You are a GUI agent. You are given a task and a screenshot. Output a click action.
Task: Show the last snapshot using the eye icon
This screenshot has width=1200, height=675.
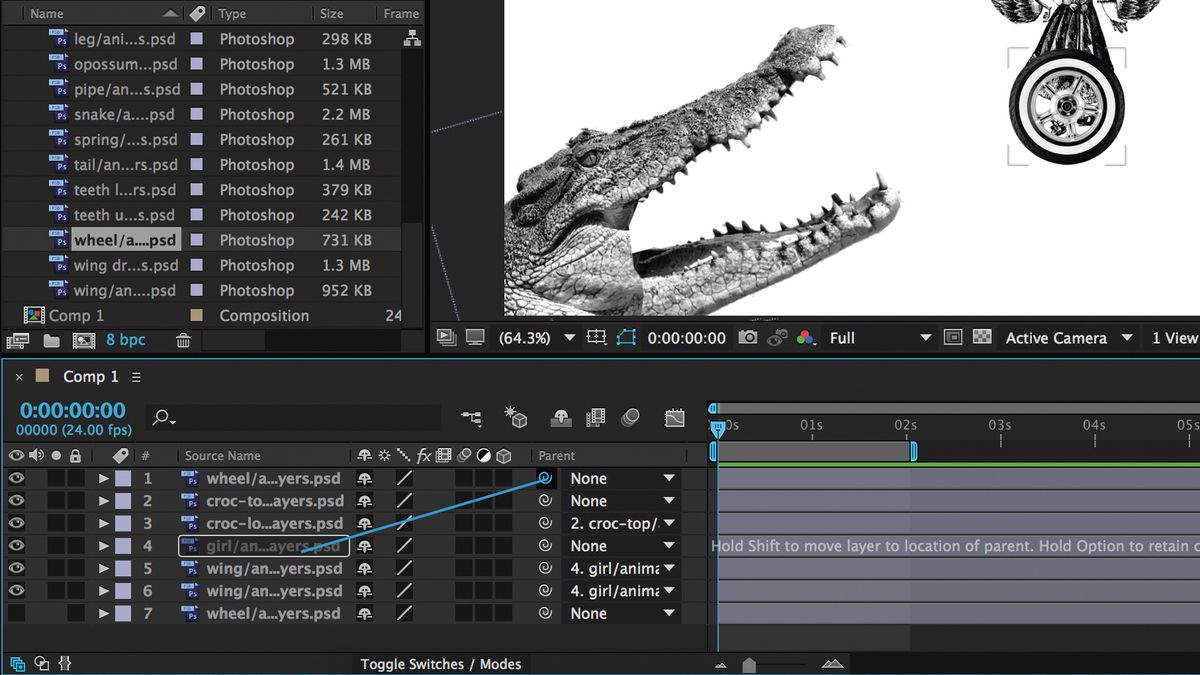[x=778, y=338]
